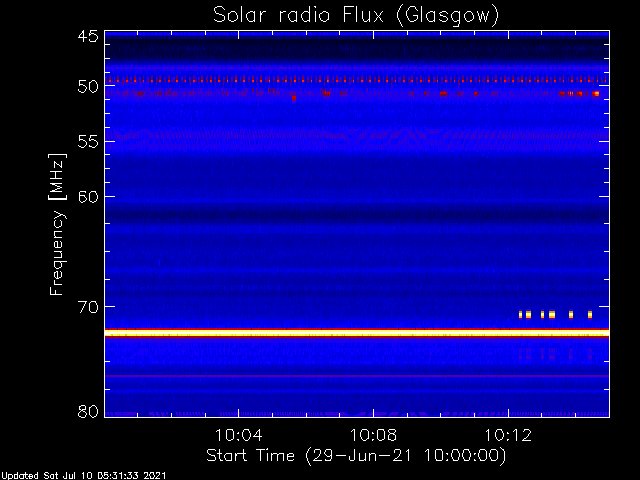Click the 10:12 time axis label

point(508,435)
